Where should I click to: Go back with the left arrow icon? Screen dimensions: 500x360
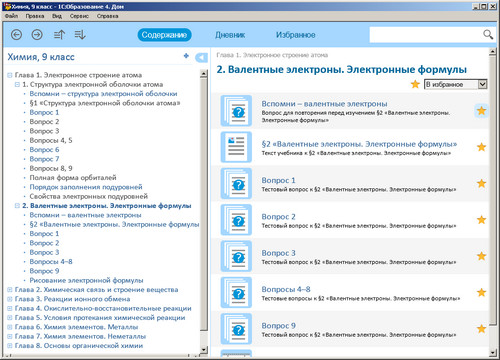16,35
